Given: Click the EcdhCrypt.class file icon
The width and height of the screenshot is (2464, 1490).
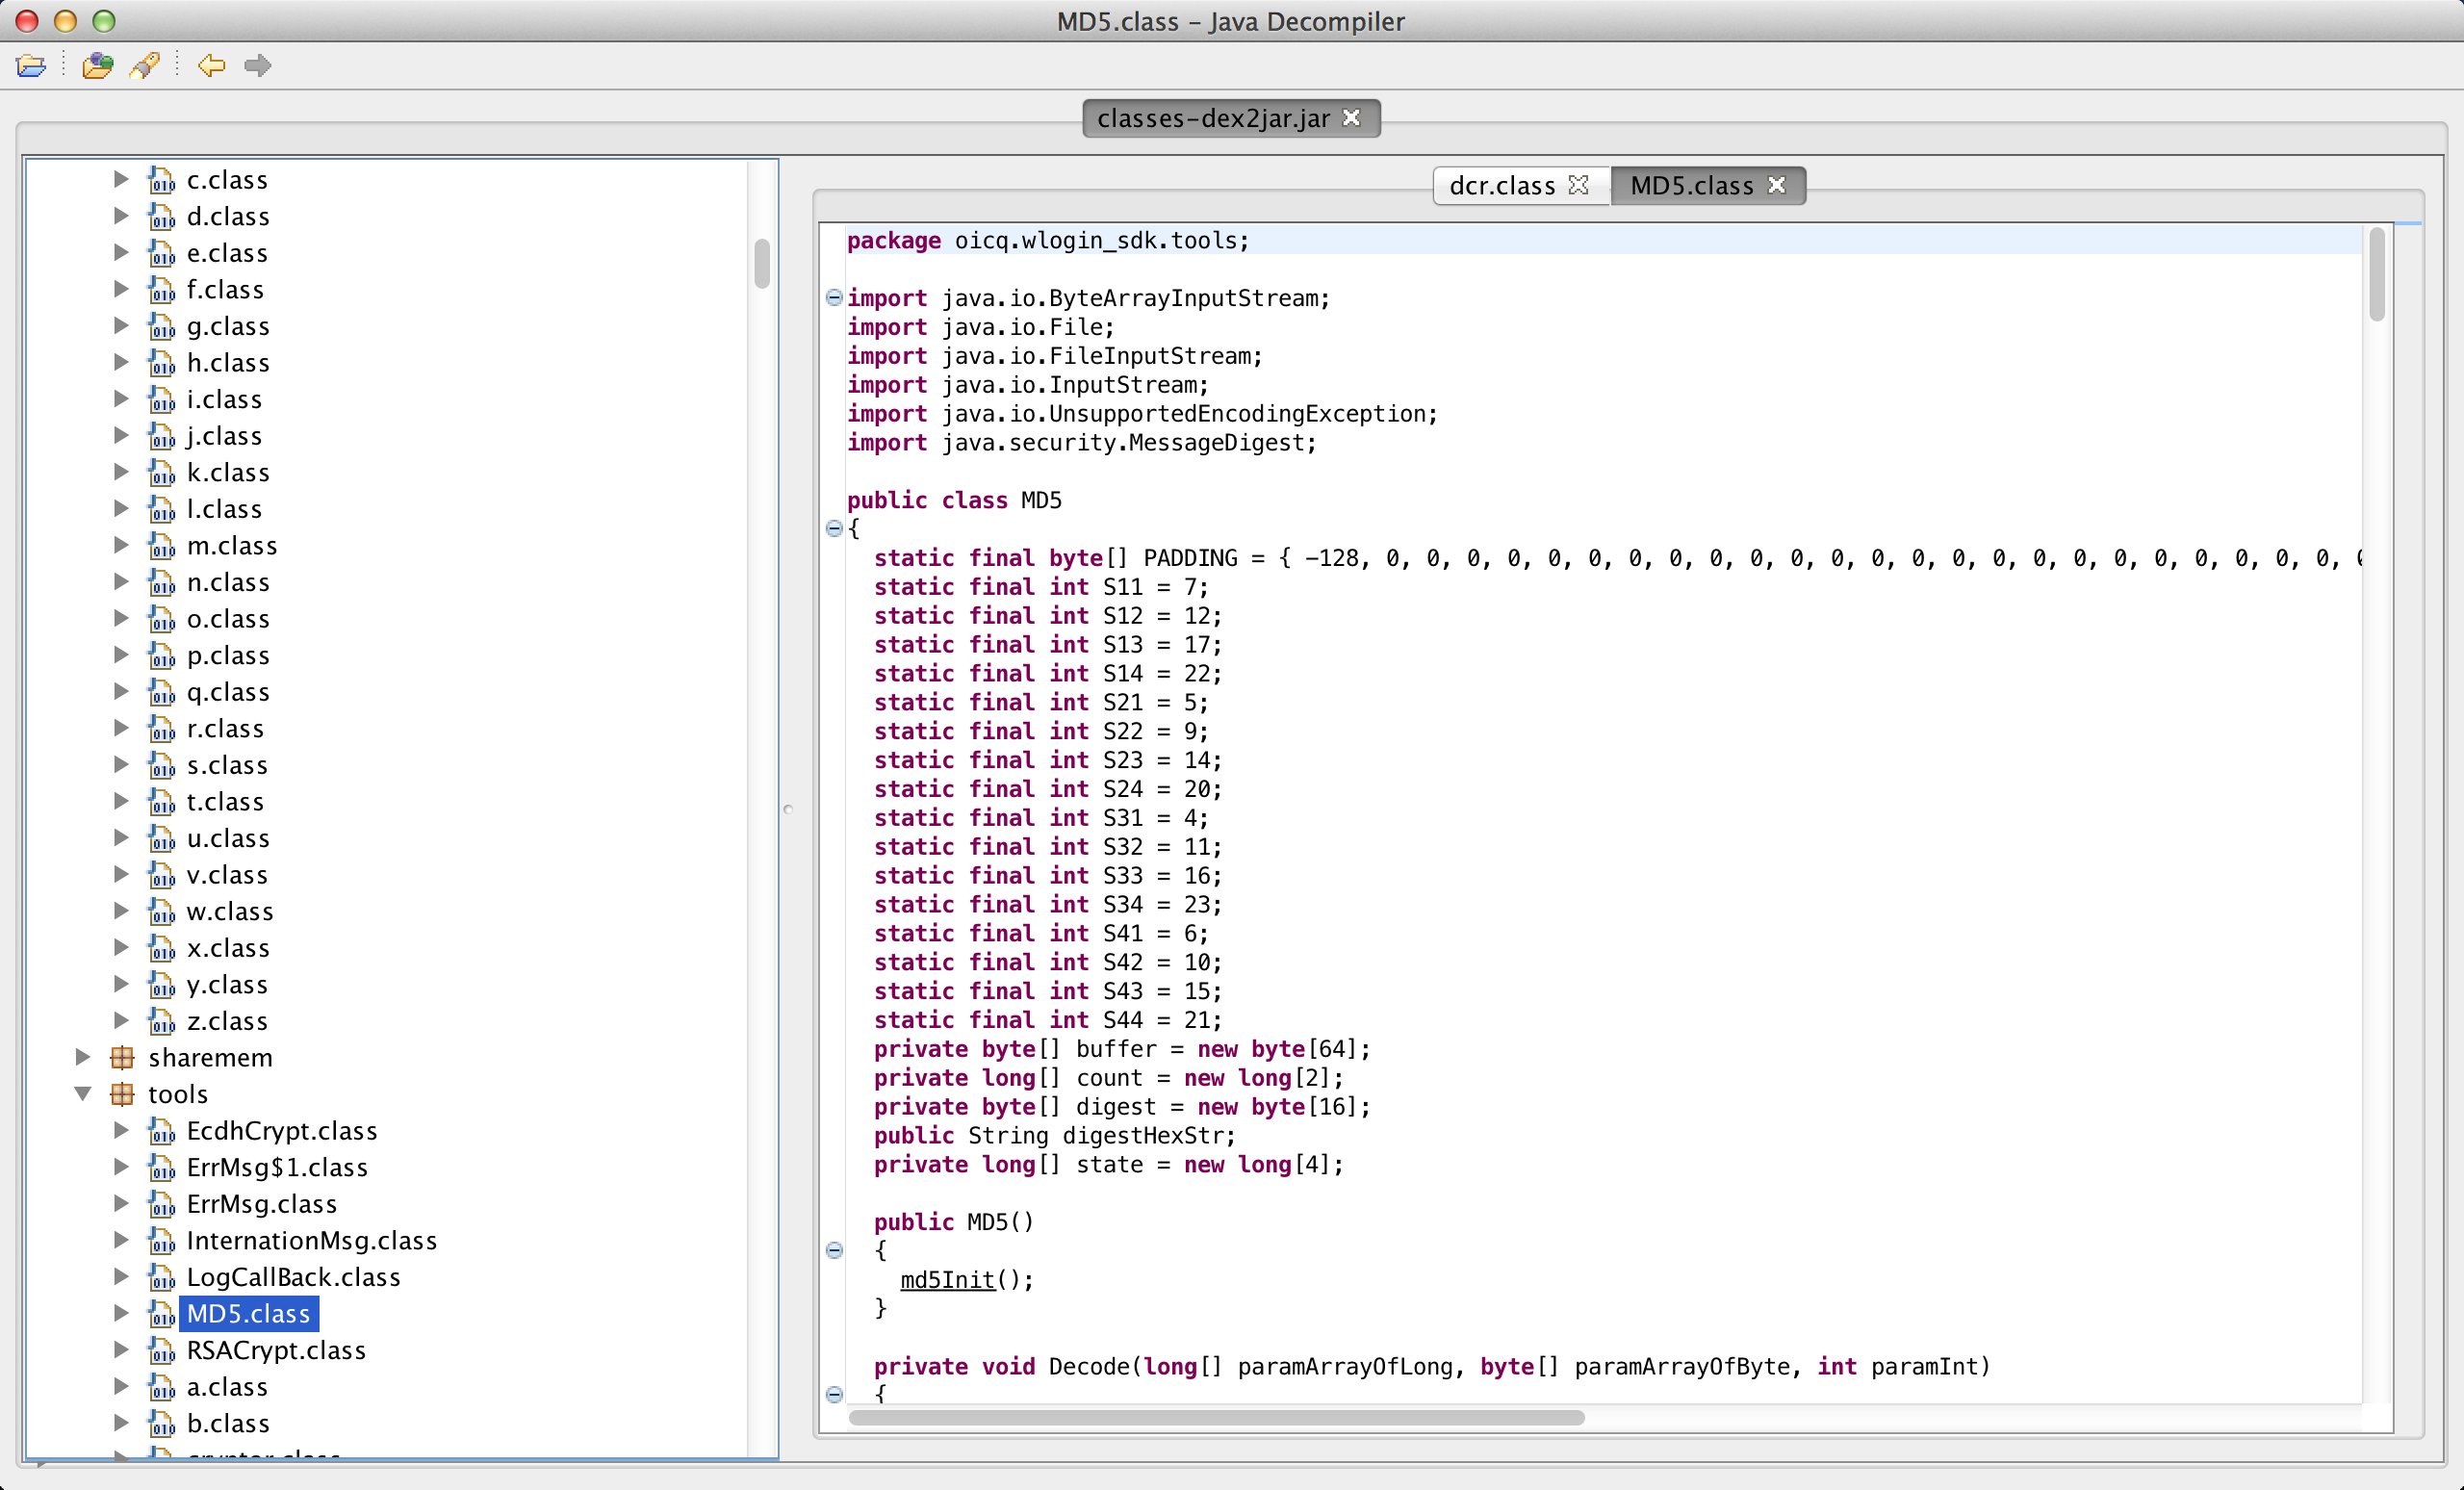Looking at the screenshot, I should click(161, 1131).
